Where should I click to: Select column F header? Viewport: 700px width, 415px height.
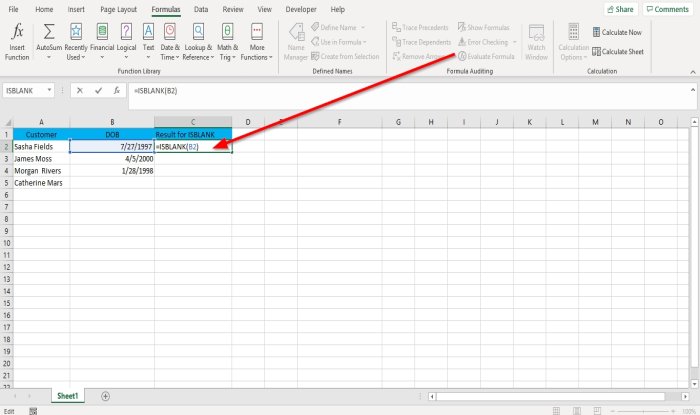[340, 122]
